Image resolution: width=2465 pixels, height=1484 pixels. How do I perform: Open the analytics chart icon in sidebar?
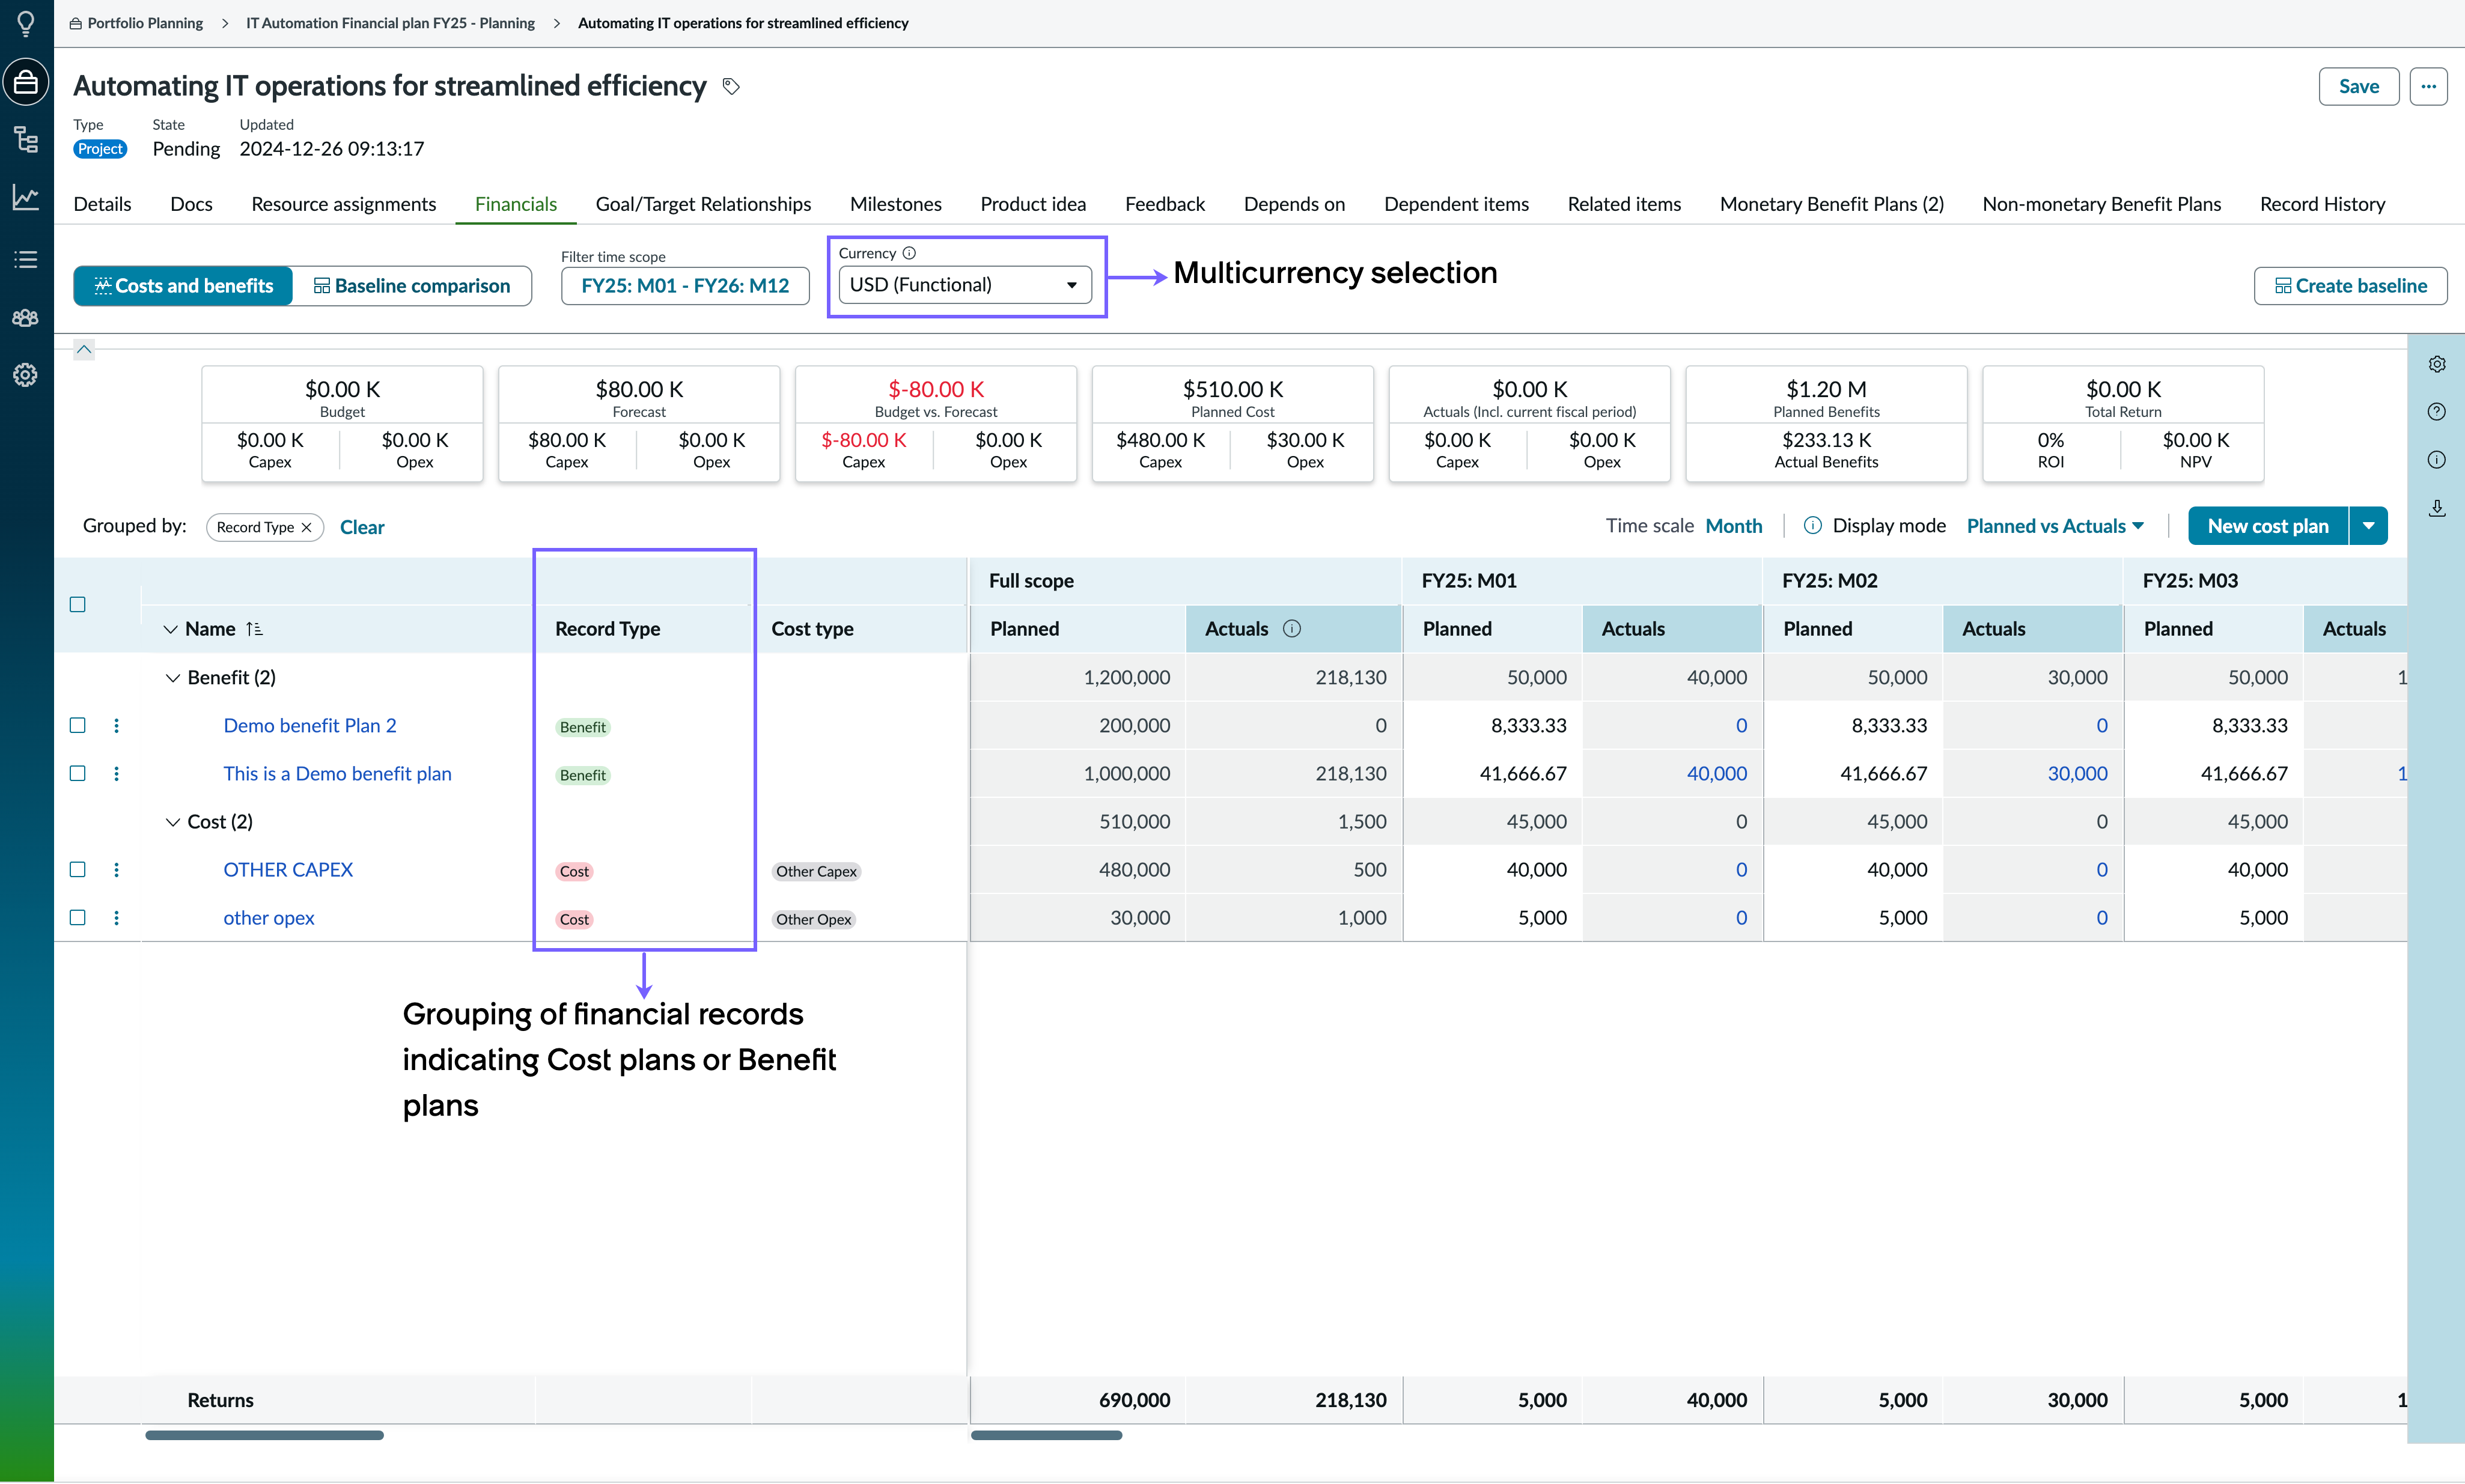[26, 197]
